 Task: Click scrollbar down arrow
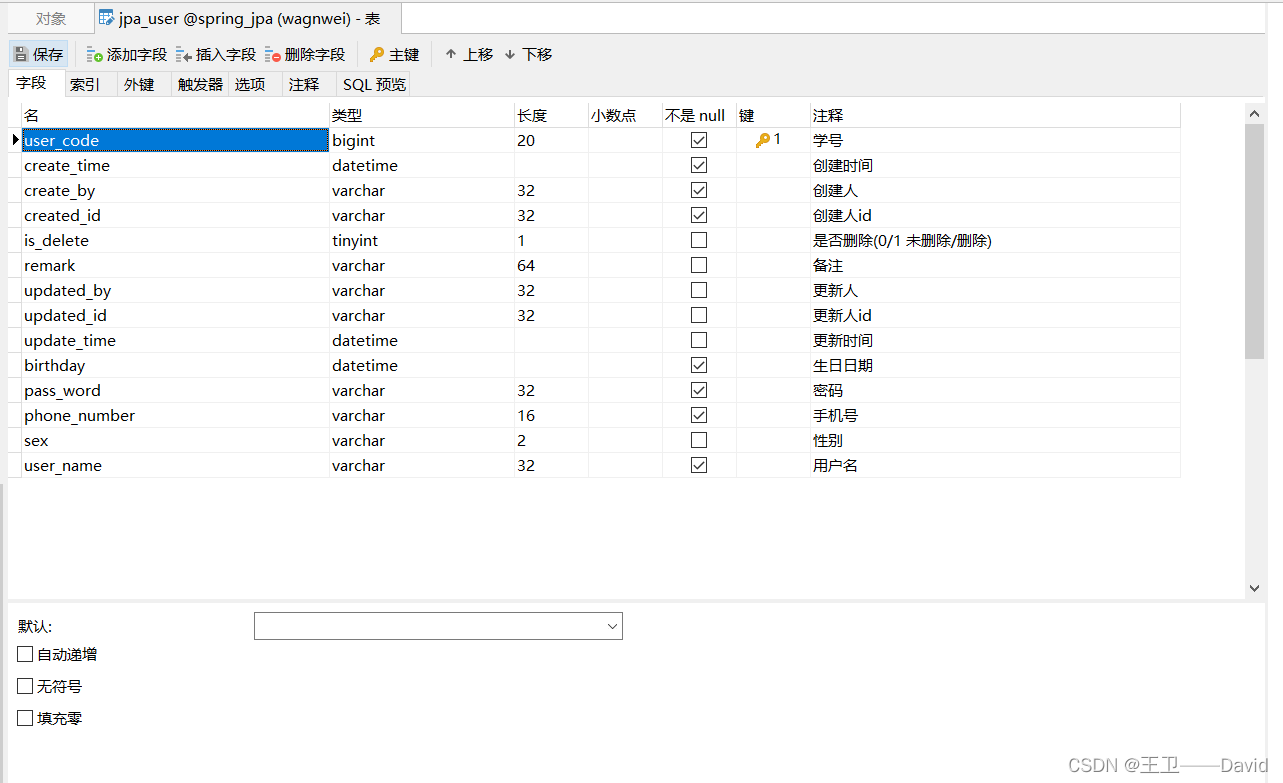click(x=1255, y=589)
